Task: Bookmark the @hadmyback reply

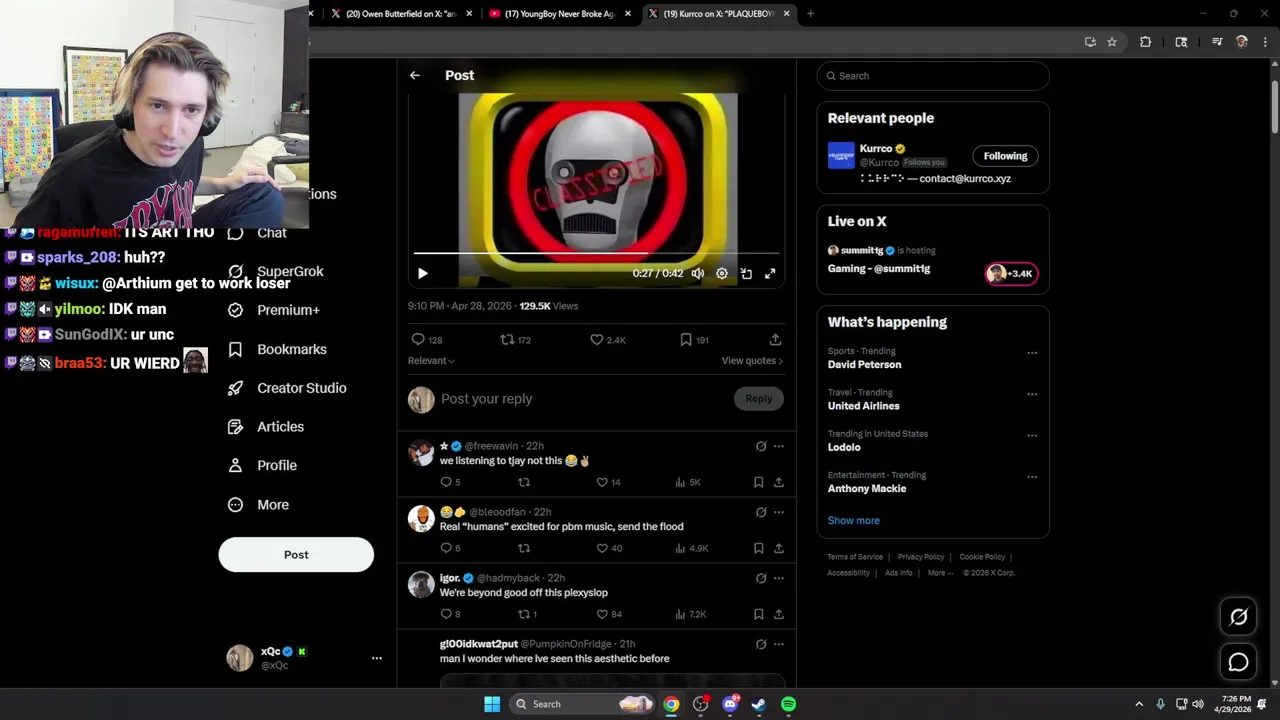Action: [758, 614]
